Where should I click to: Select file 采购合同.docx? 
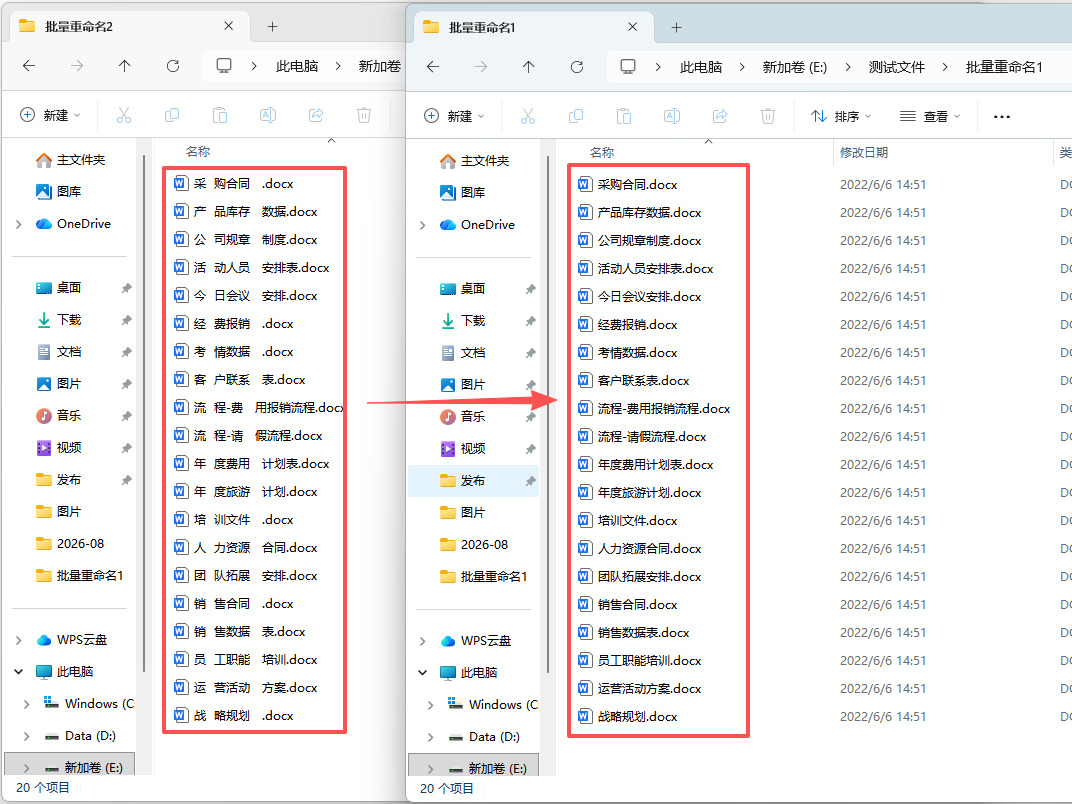click(628, 185)
